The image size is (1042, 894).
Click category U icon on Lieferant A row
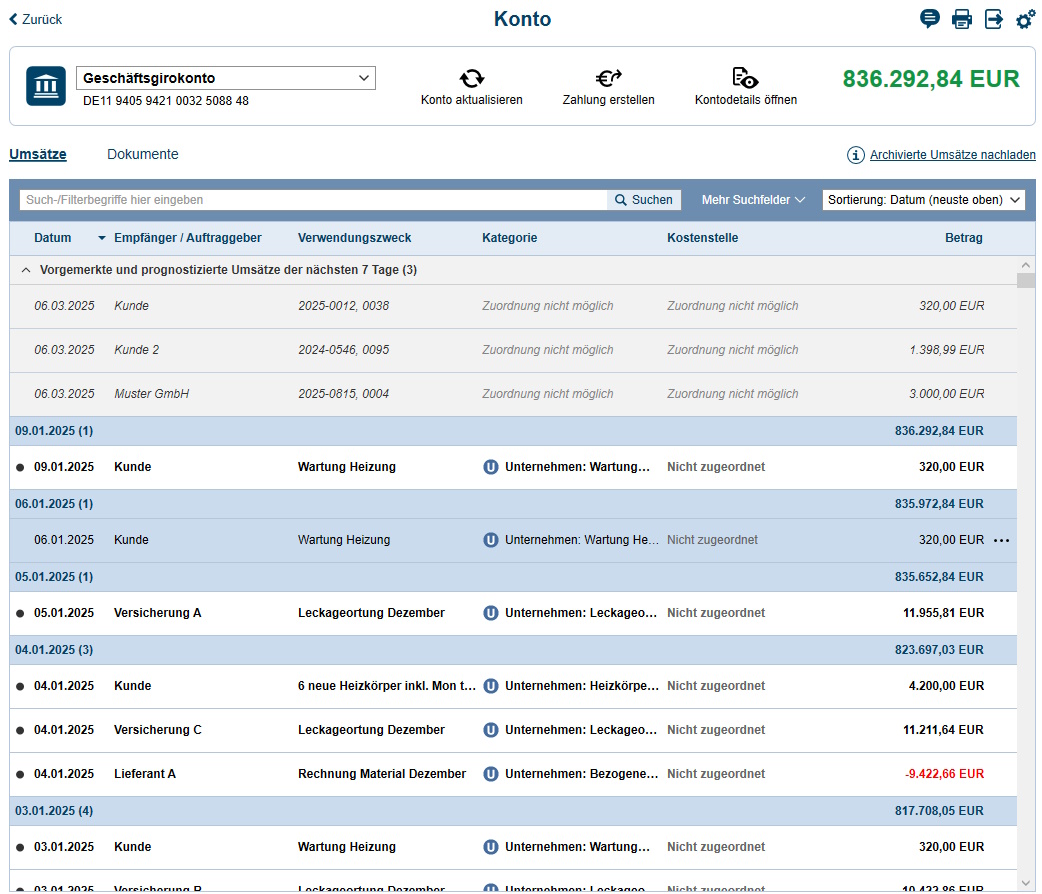tap(490, 774)
